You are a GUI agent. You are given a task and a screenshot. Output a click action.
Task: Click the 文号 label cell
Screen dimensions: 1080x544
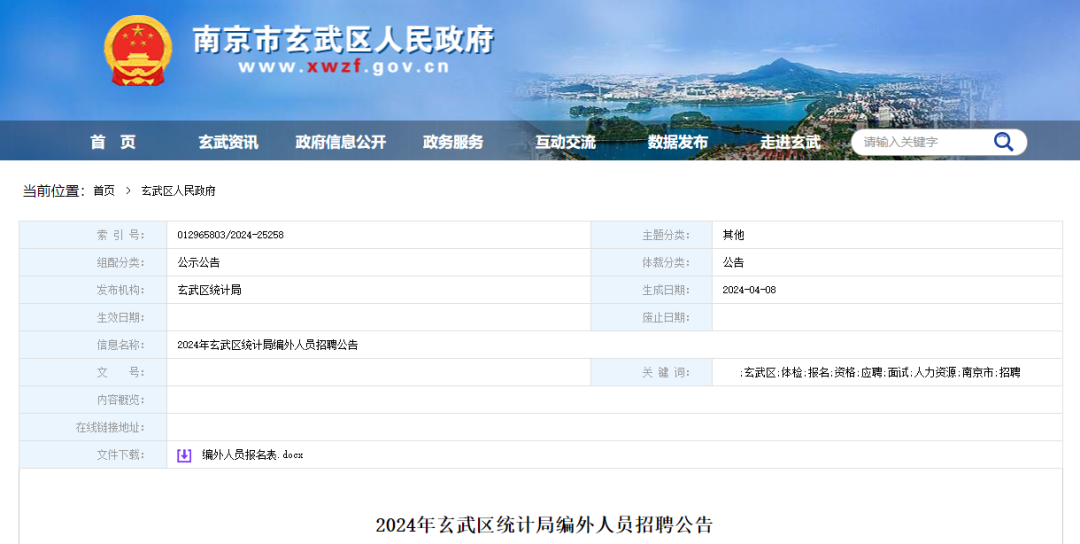pos(93,373)
